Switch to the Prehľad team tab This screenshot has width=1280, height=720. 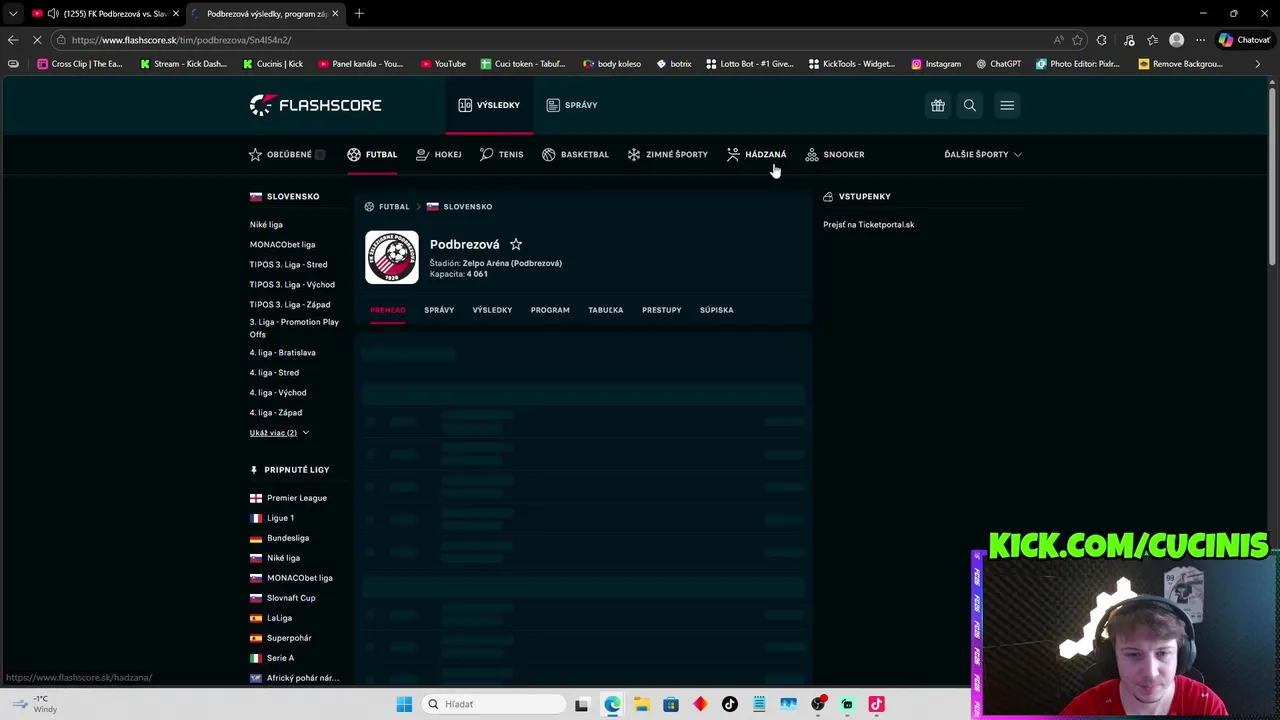click(388, 310)
